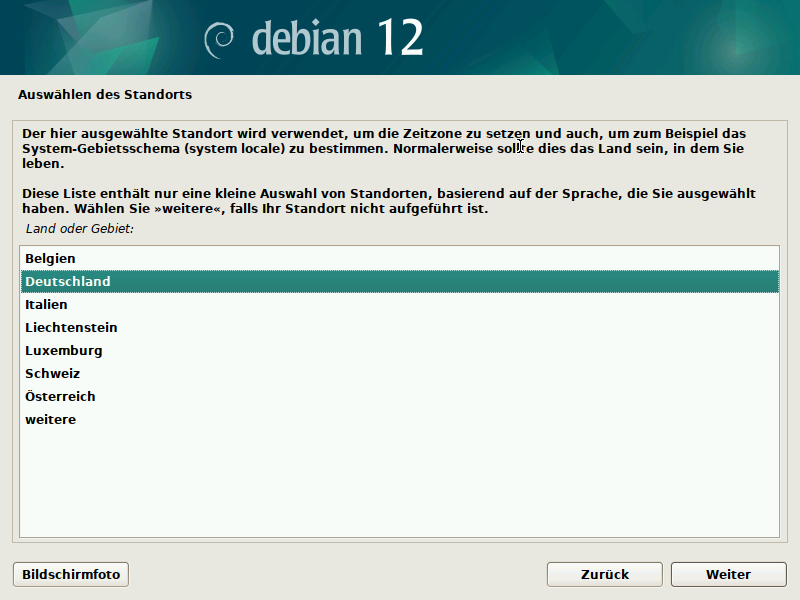Click the Debian swirl logo
The width and height of the screenshot is (800, 600).
(x=220, y=39)
